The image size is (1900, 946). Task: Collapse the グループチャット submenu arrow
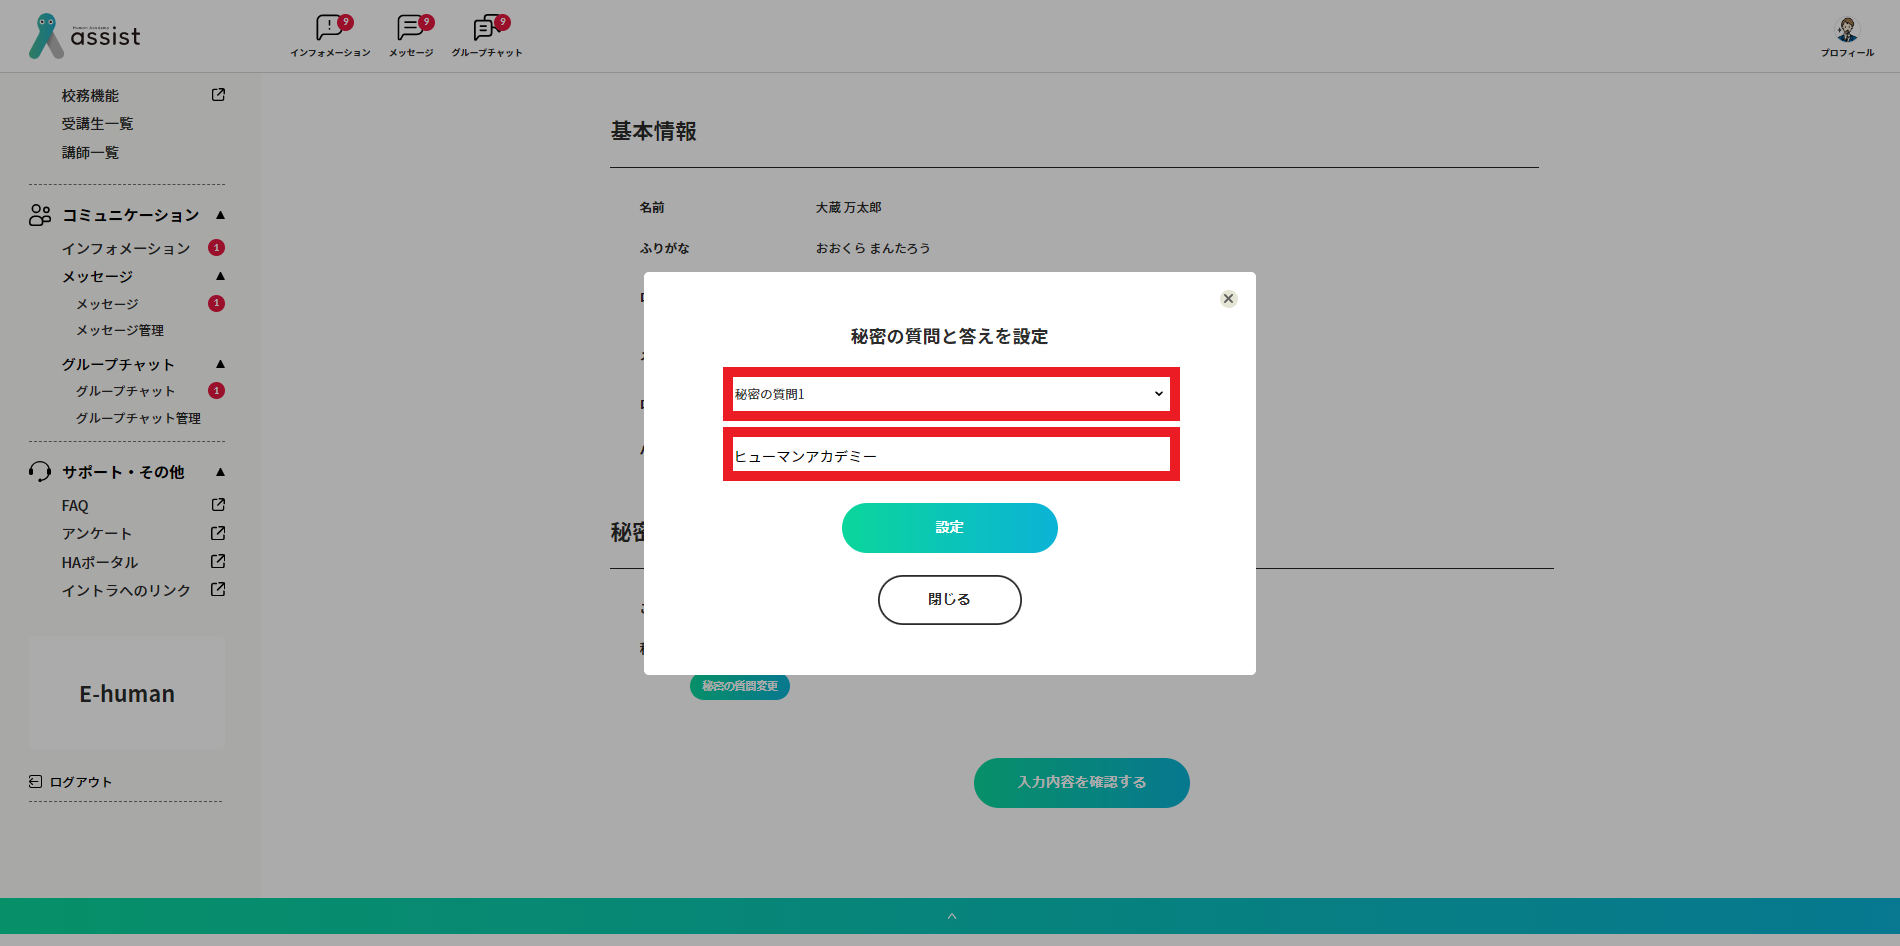coord(220,364)
